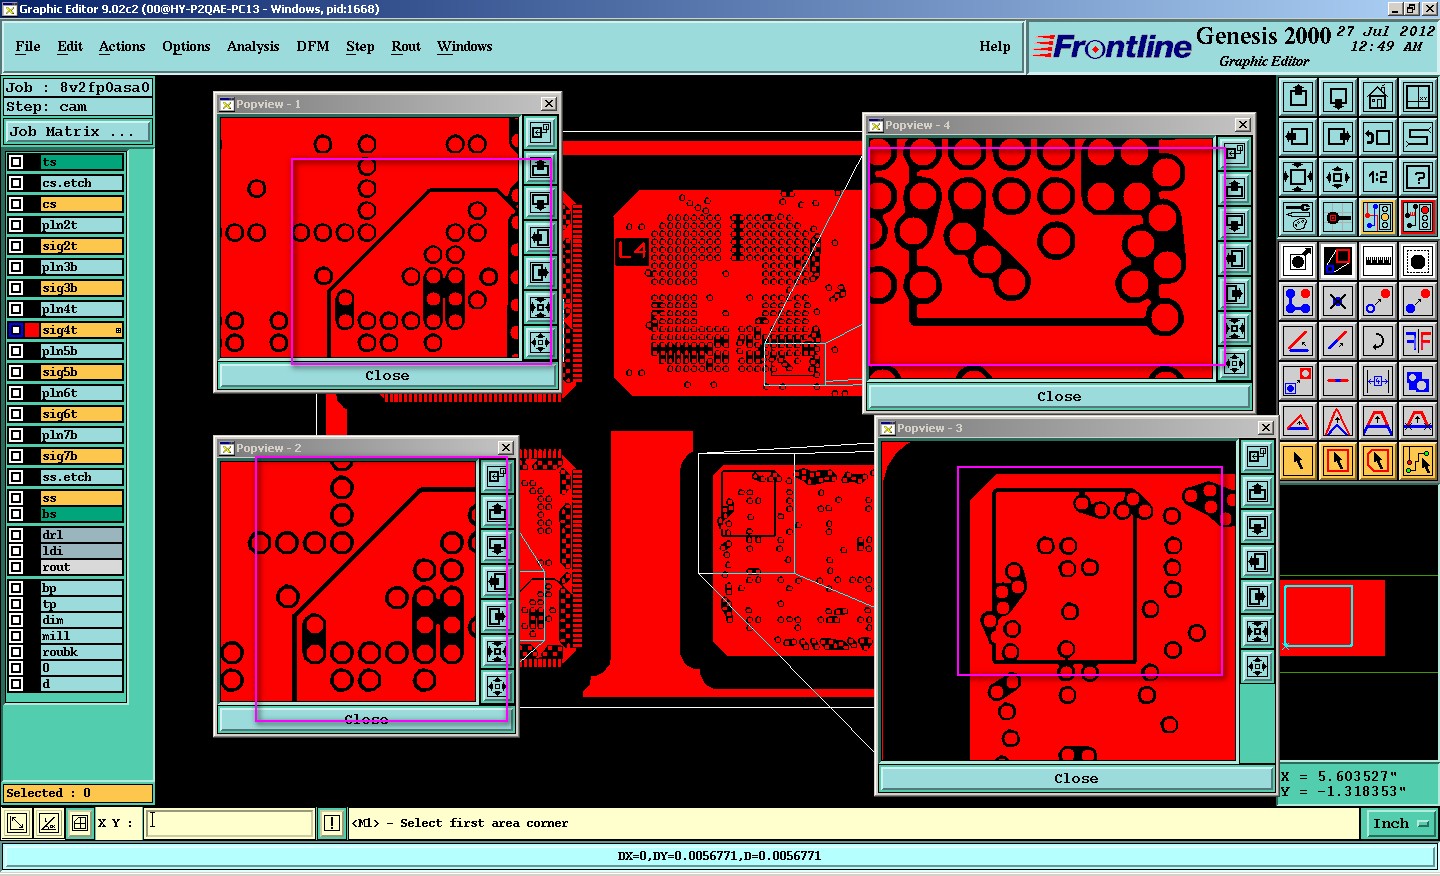Click the X delete-feature icon

(x=1338, y=300)
